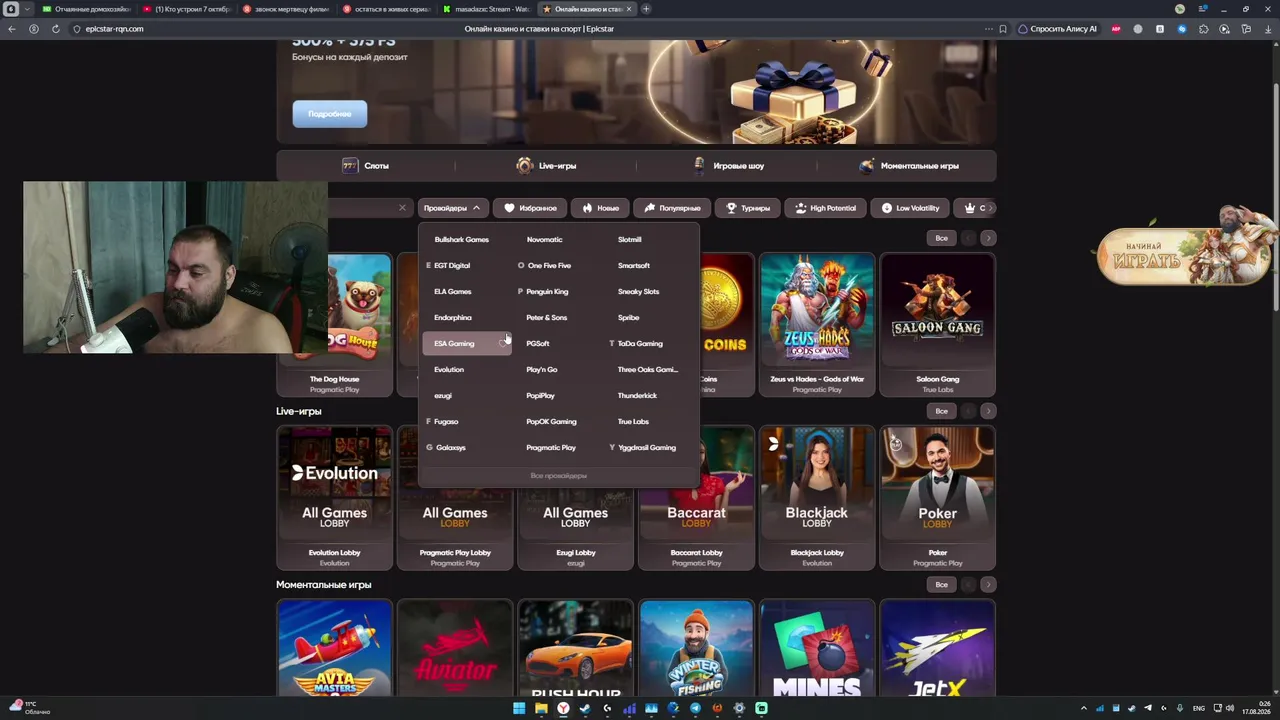
Task: Launch the Winter Fishing instant game
Action: coord(696,648)
